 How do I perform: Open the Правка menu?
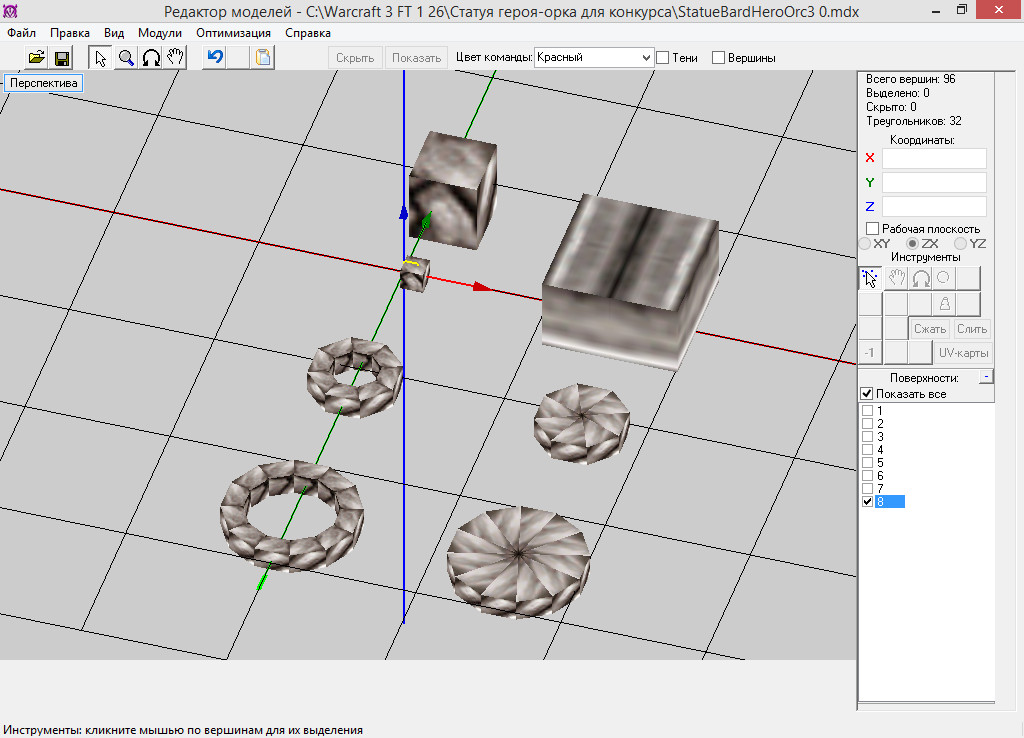click(70, 33)
